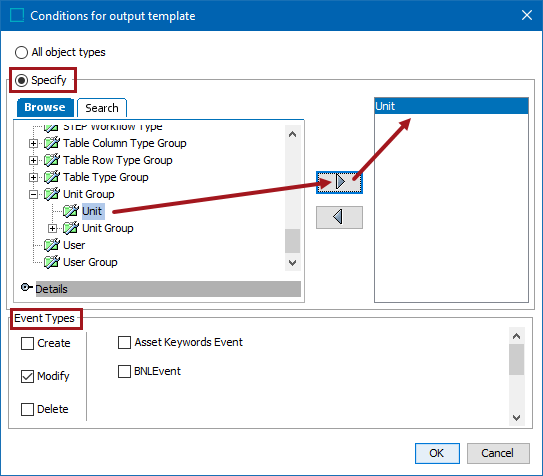The width and height of the screenshot is (543, 476).
Task: Click the left-arrow remove button
Action: [339, 217]
